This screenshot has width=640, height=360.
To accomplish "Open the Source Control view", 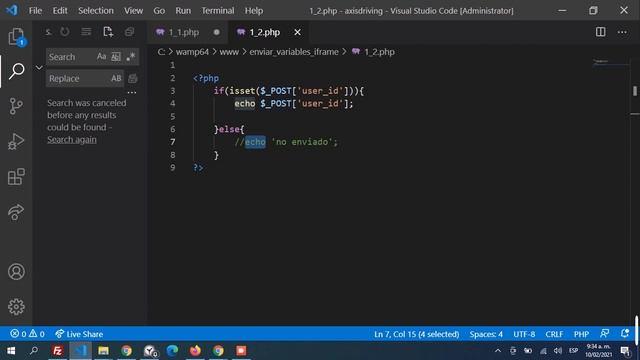I will click(x=16, y=106).
